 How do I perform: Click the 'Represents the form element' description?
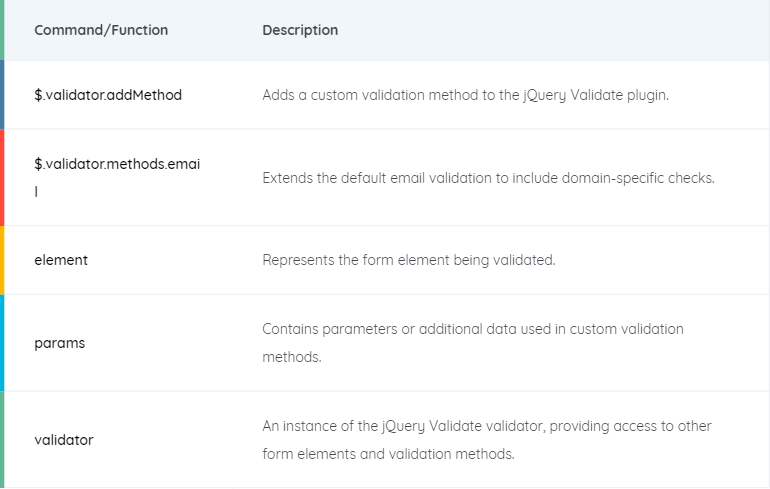tap(409, 260)
